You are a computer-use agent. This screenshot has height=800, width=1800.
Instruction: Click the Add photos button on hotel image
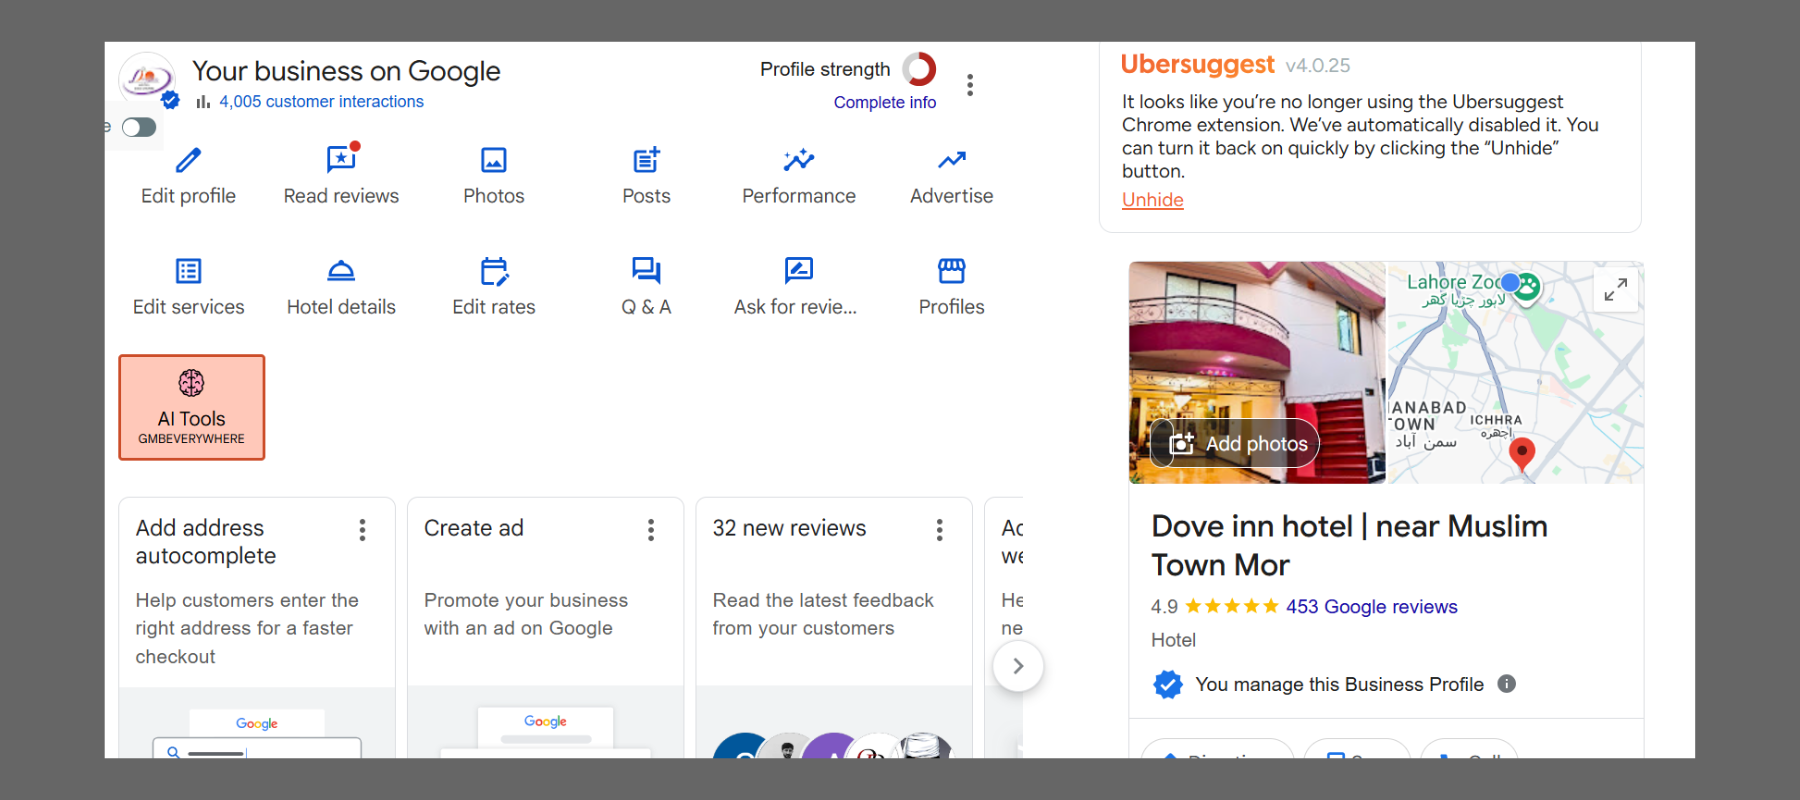click(x=1237, y=444)
